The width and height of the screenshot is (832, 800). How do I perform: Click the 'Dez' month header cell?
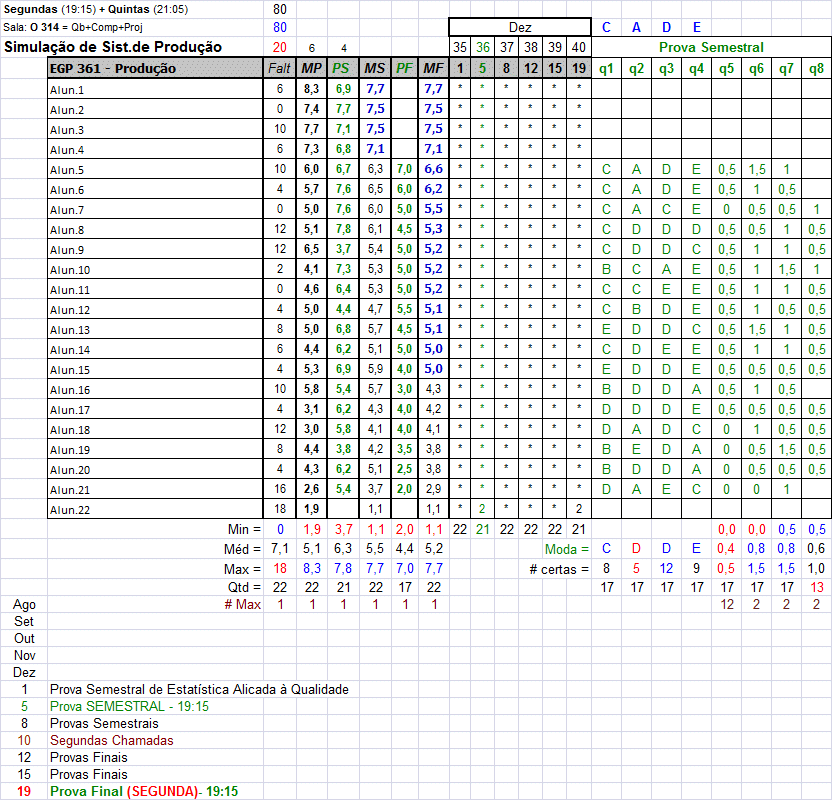pyautogui.click(x=520, y=27)
